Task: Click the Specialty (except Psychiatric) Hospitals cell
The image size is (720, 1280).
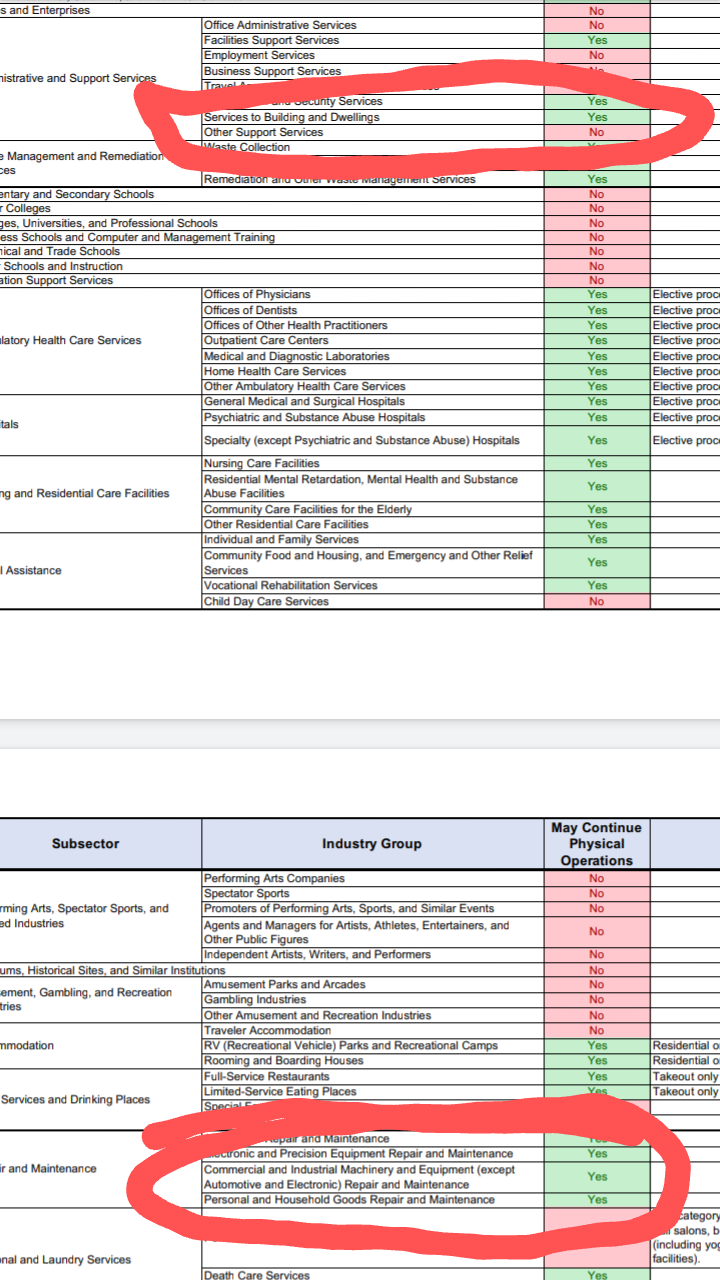Action: [373, 440]
